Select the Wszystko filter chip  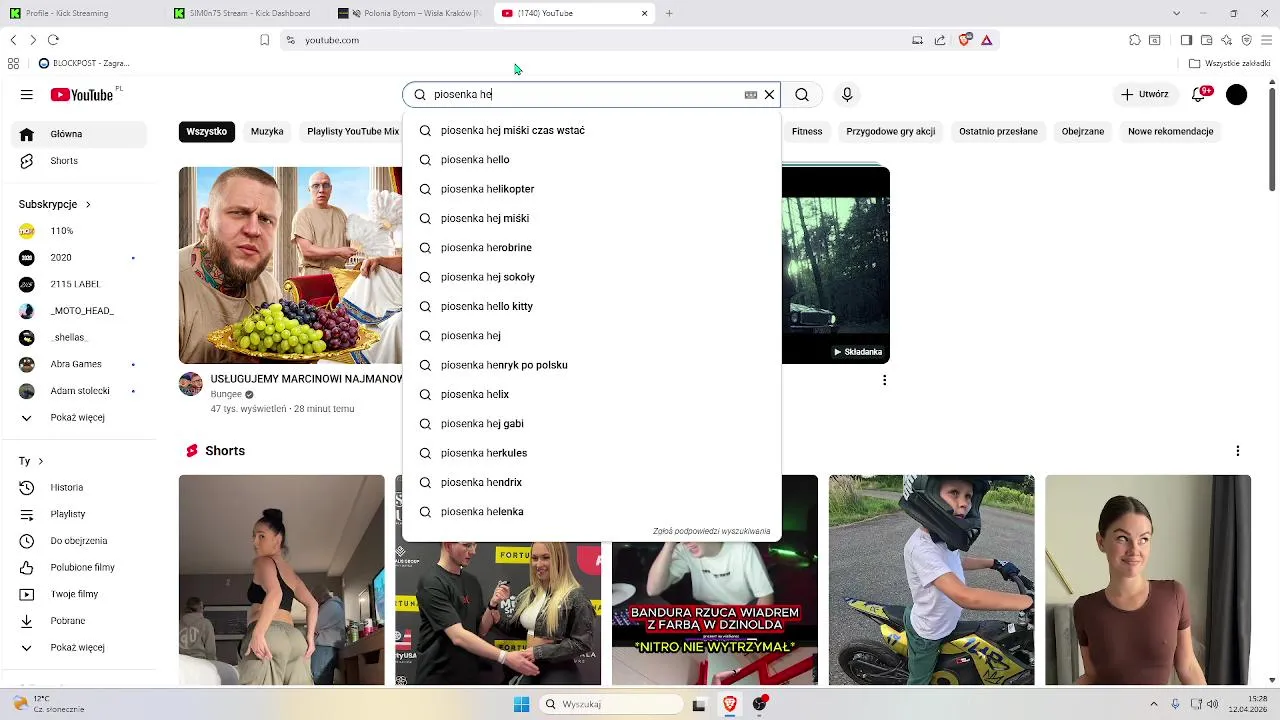pyautogui.click(x=207, y=131)
